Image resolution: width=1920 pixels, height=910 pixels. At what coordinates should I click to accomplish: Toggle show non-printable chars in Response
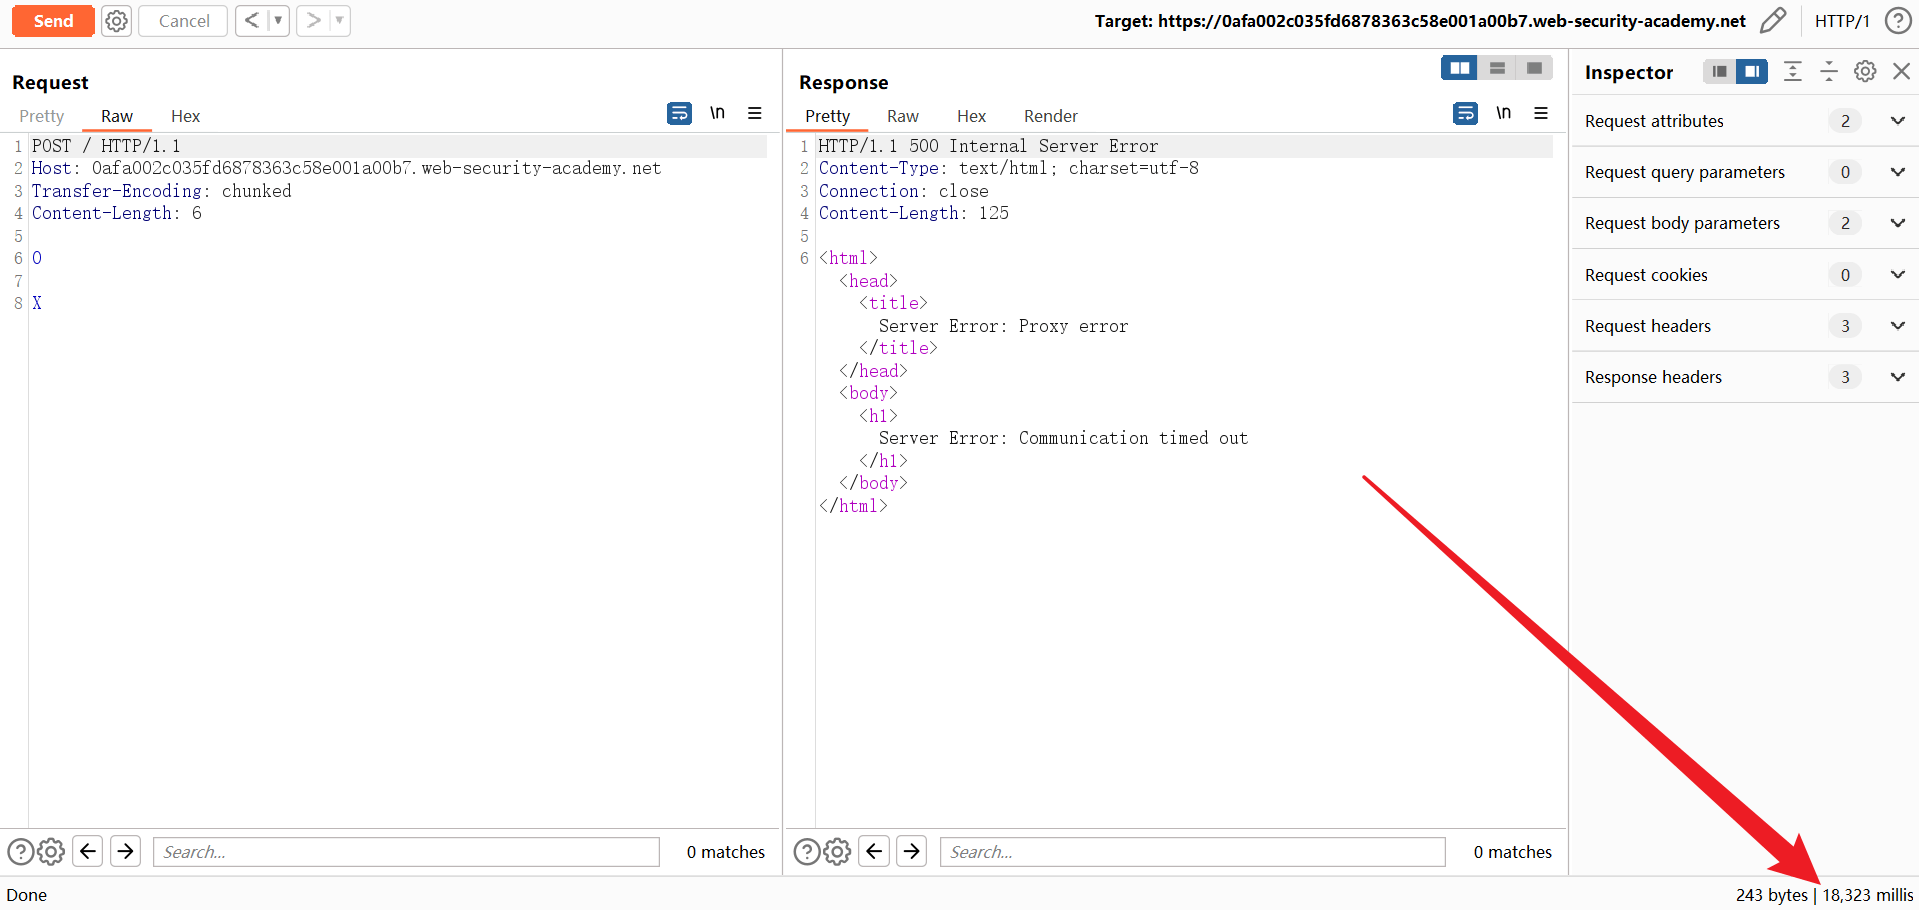point(1503,114)
